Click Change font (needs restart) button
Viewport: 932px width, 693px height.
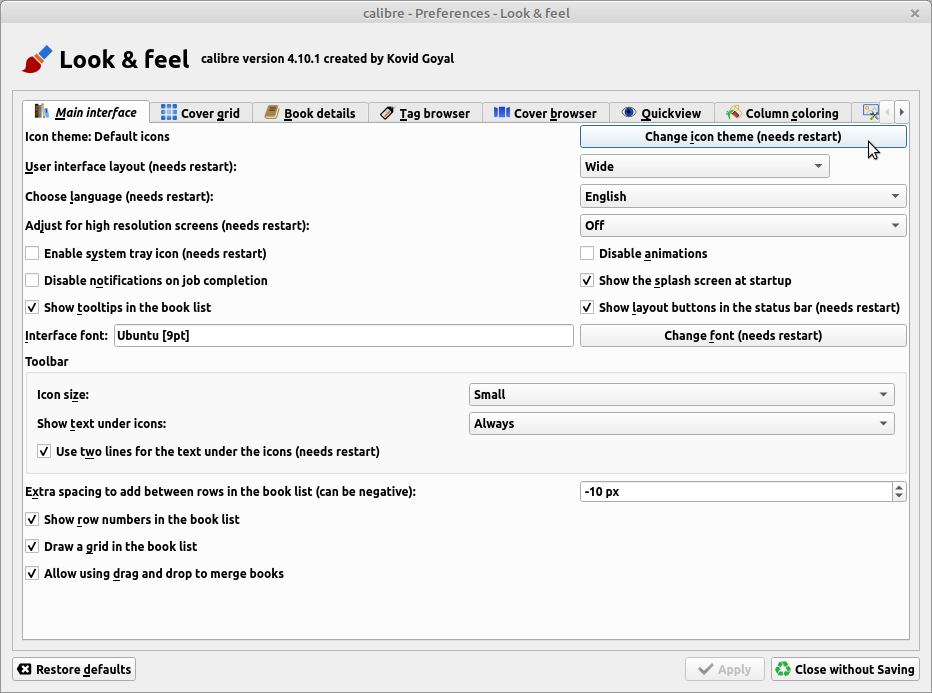tap(743, 336)
